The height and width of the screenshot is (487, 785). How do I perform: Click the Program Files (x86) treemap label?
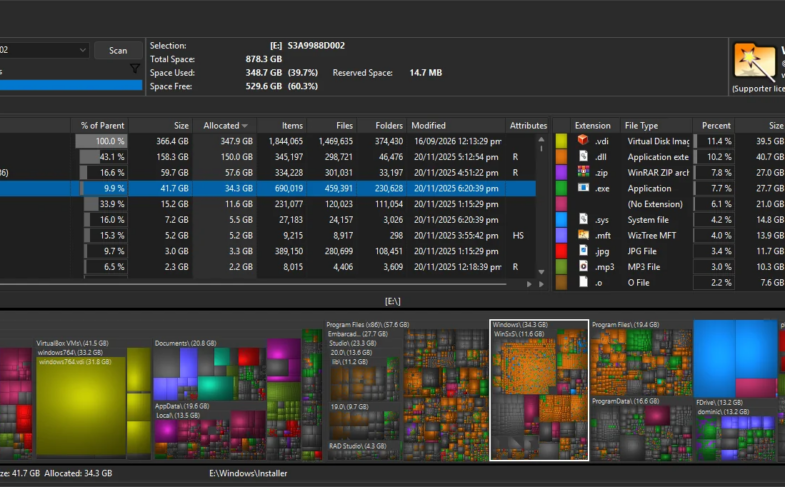[367, 324]
